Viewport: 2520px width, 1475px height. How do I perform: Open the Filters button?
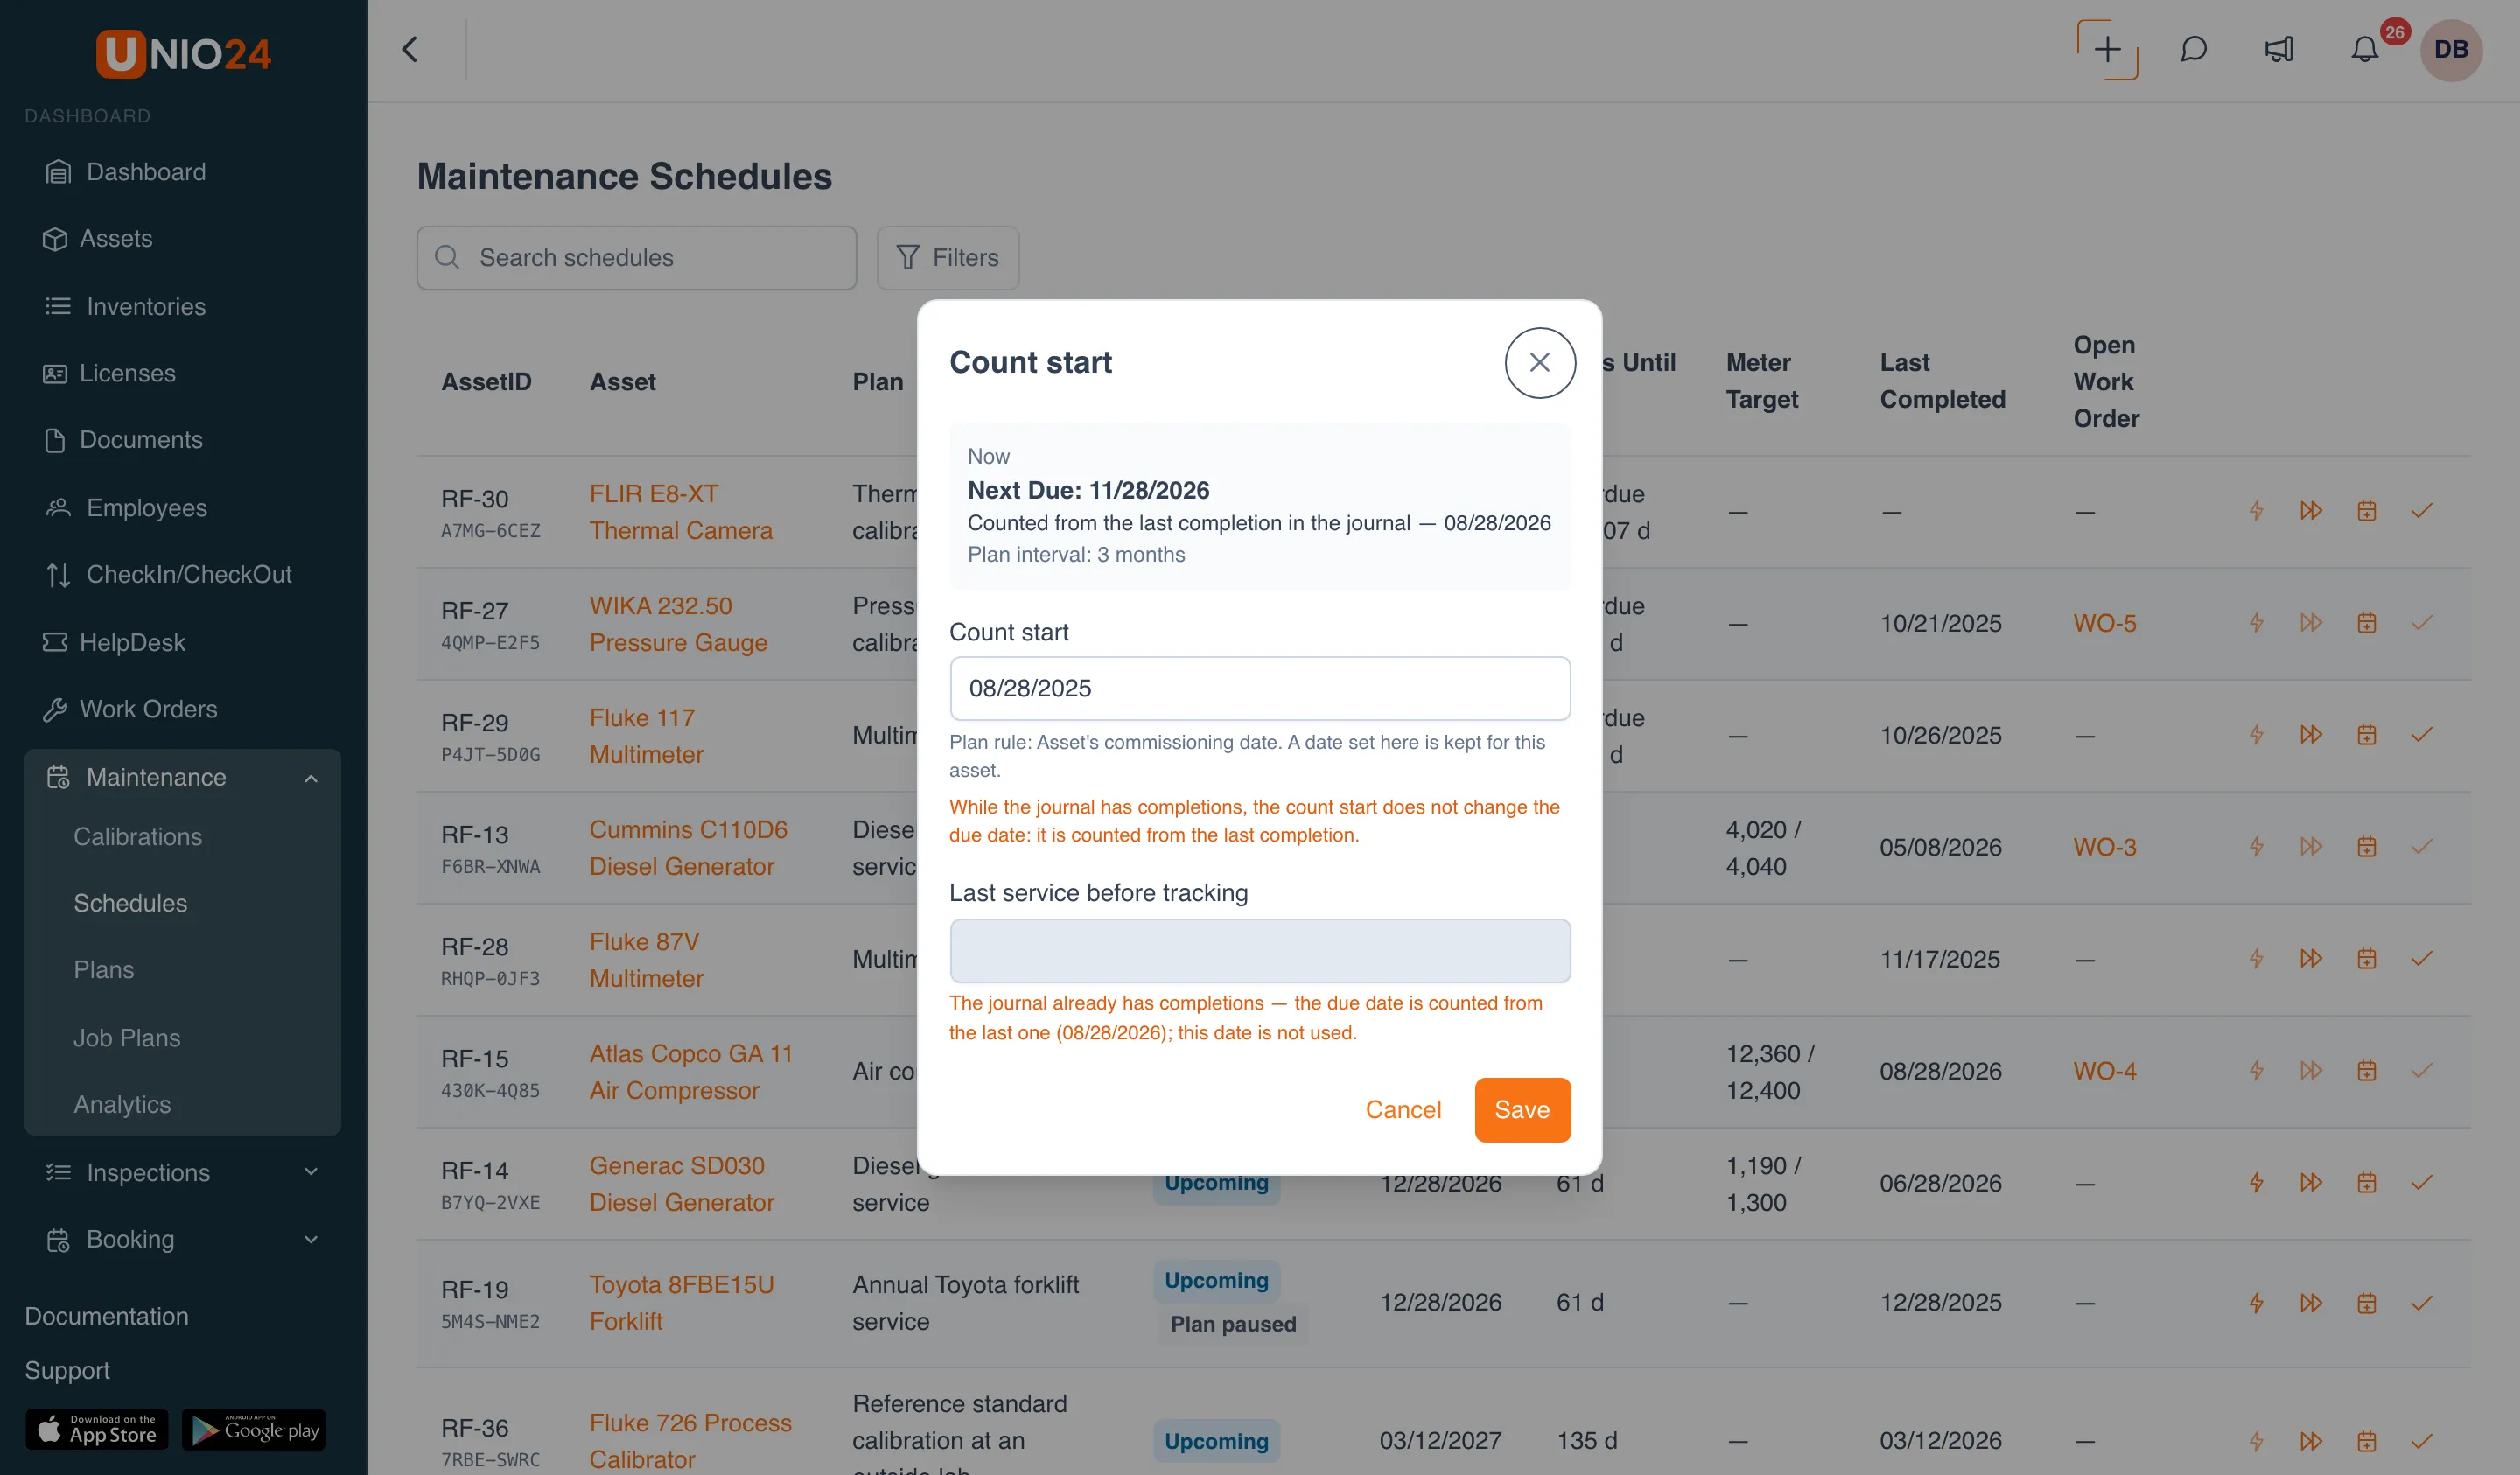(x=948, y=258)
